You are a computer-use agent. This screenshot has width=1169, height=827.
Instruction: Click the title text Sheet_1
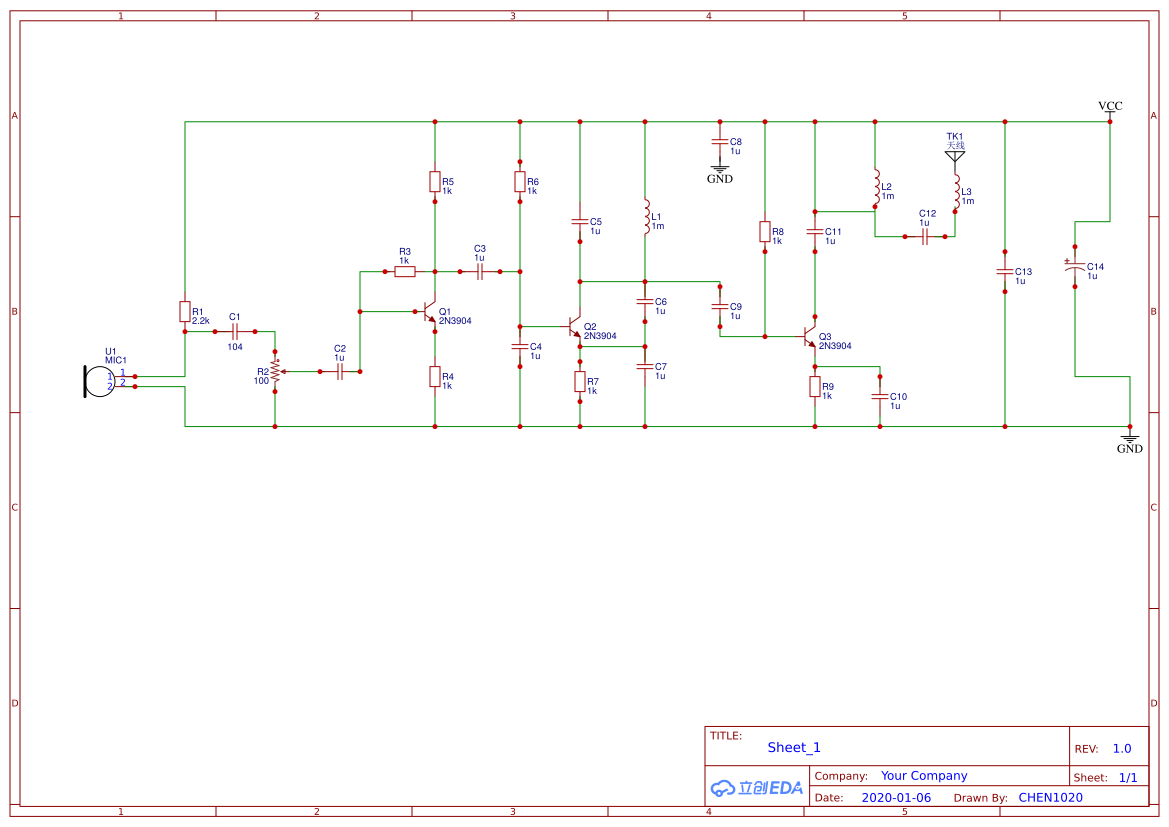coord(793,747)
